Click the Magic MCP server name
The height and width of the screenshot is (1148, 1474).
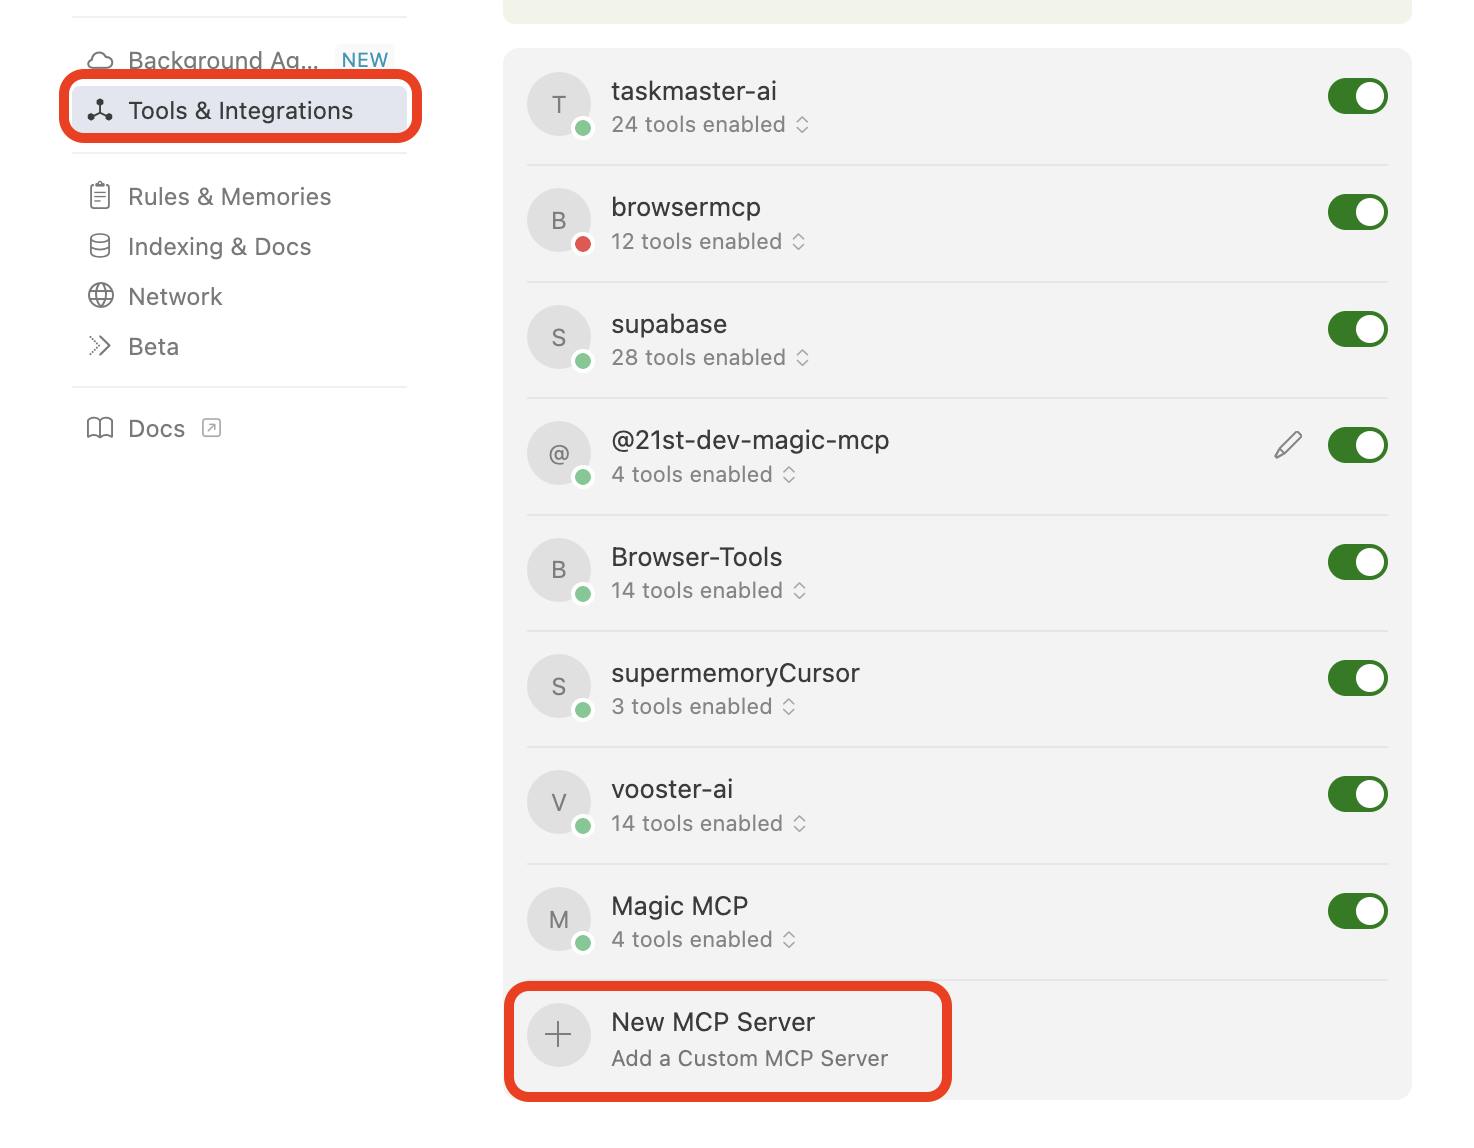tap(680, 906)
